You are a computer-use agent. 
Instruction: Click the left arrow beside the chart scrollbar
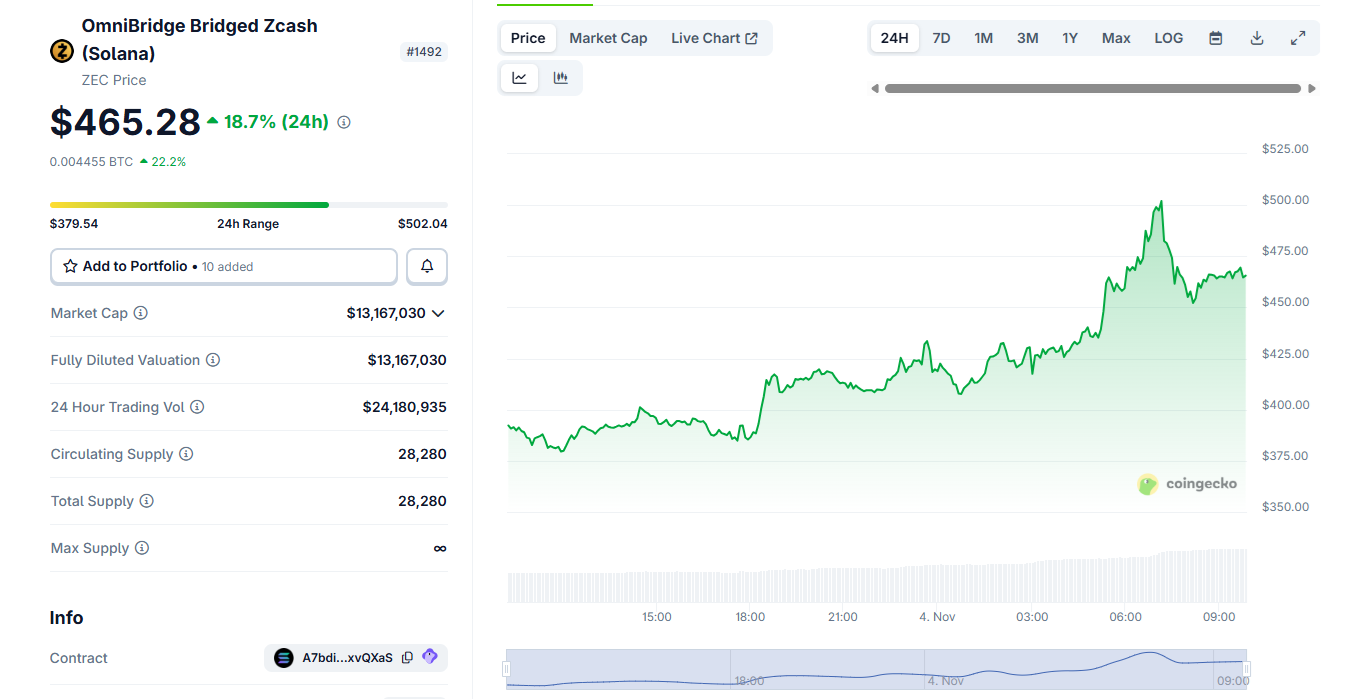(875, 88)
